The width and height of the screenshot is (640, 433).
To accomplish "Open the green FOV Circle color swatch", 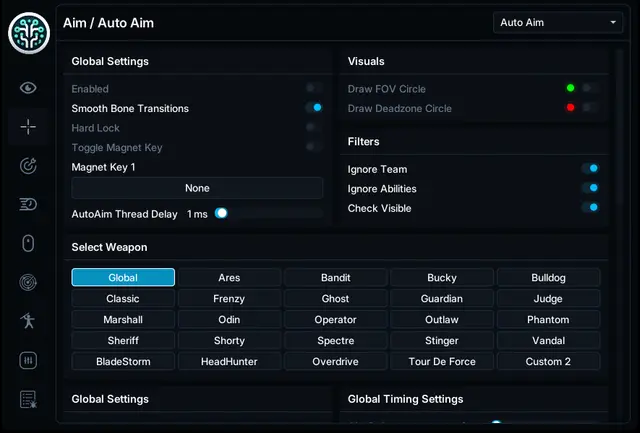I will pos(571,88).
